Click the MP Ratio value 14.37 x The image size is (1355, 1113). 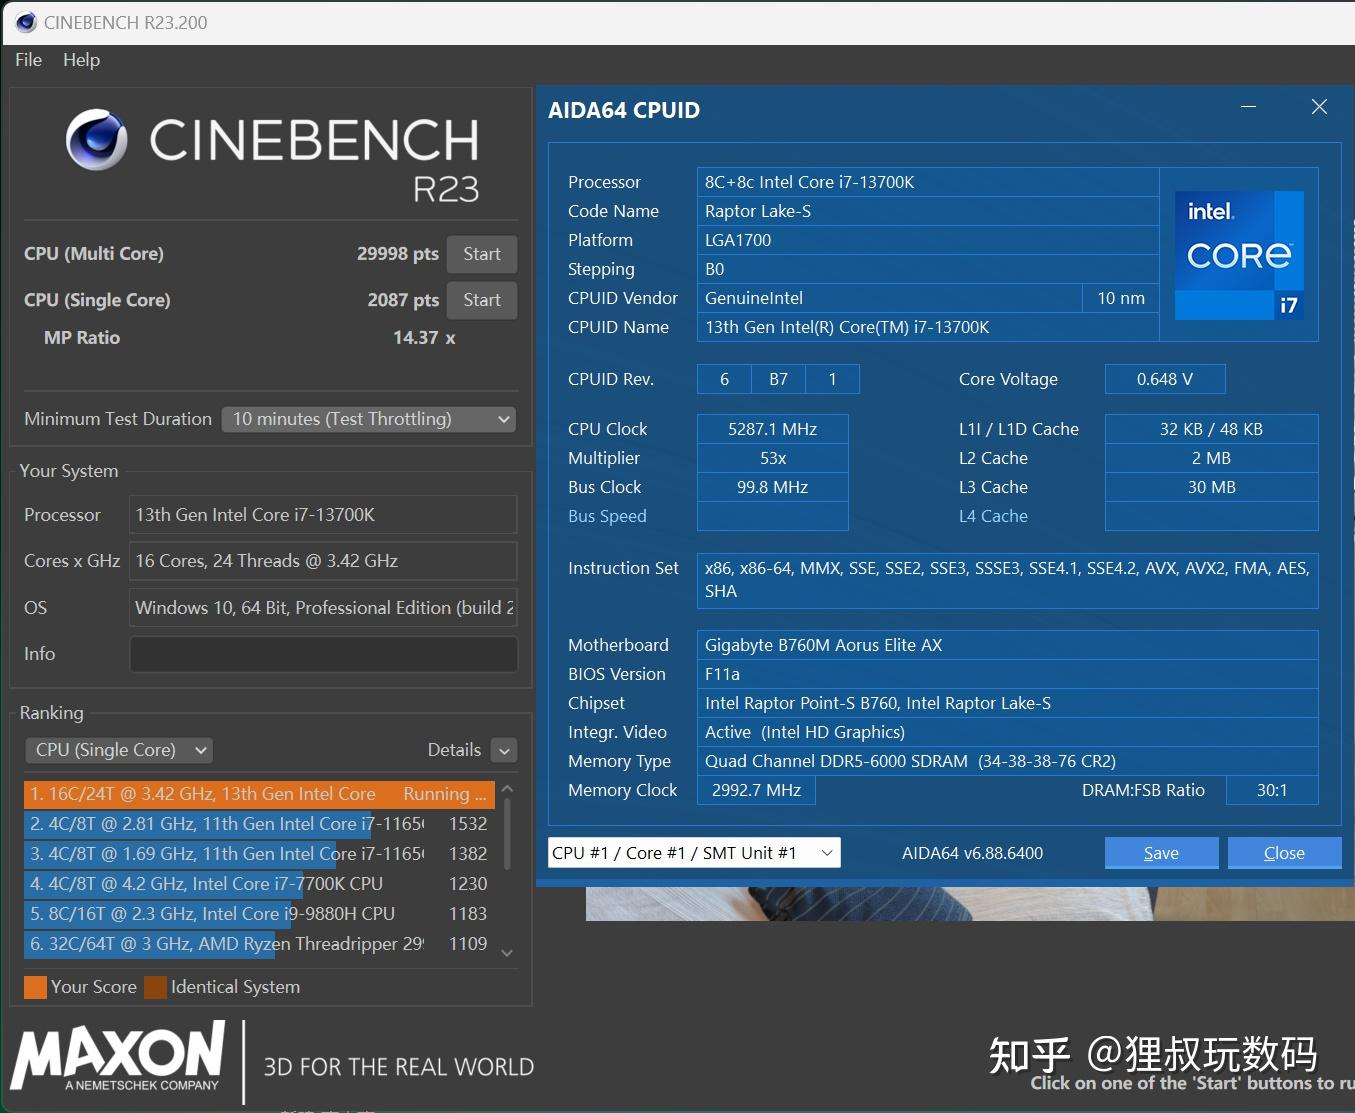(x=424, y=338)
